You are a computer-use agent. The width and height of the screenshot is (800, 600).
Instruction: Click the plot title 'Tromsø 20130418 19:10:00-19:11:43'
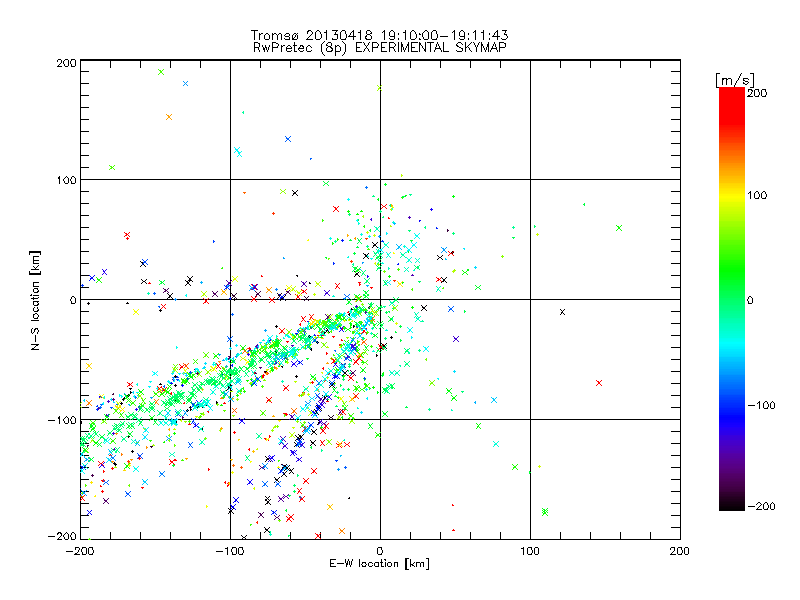pyautogui.click(x=379, y=35)
